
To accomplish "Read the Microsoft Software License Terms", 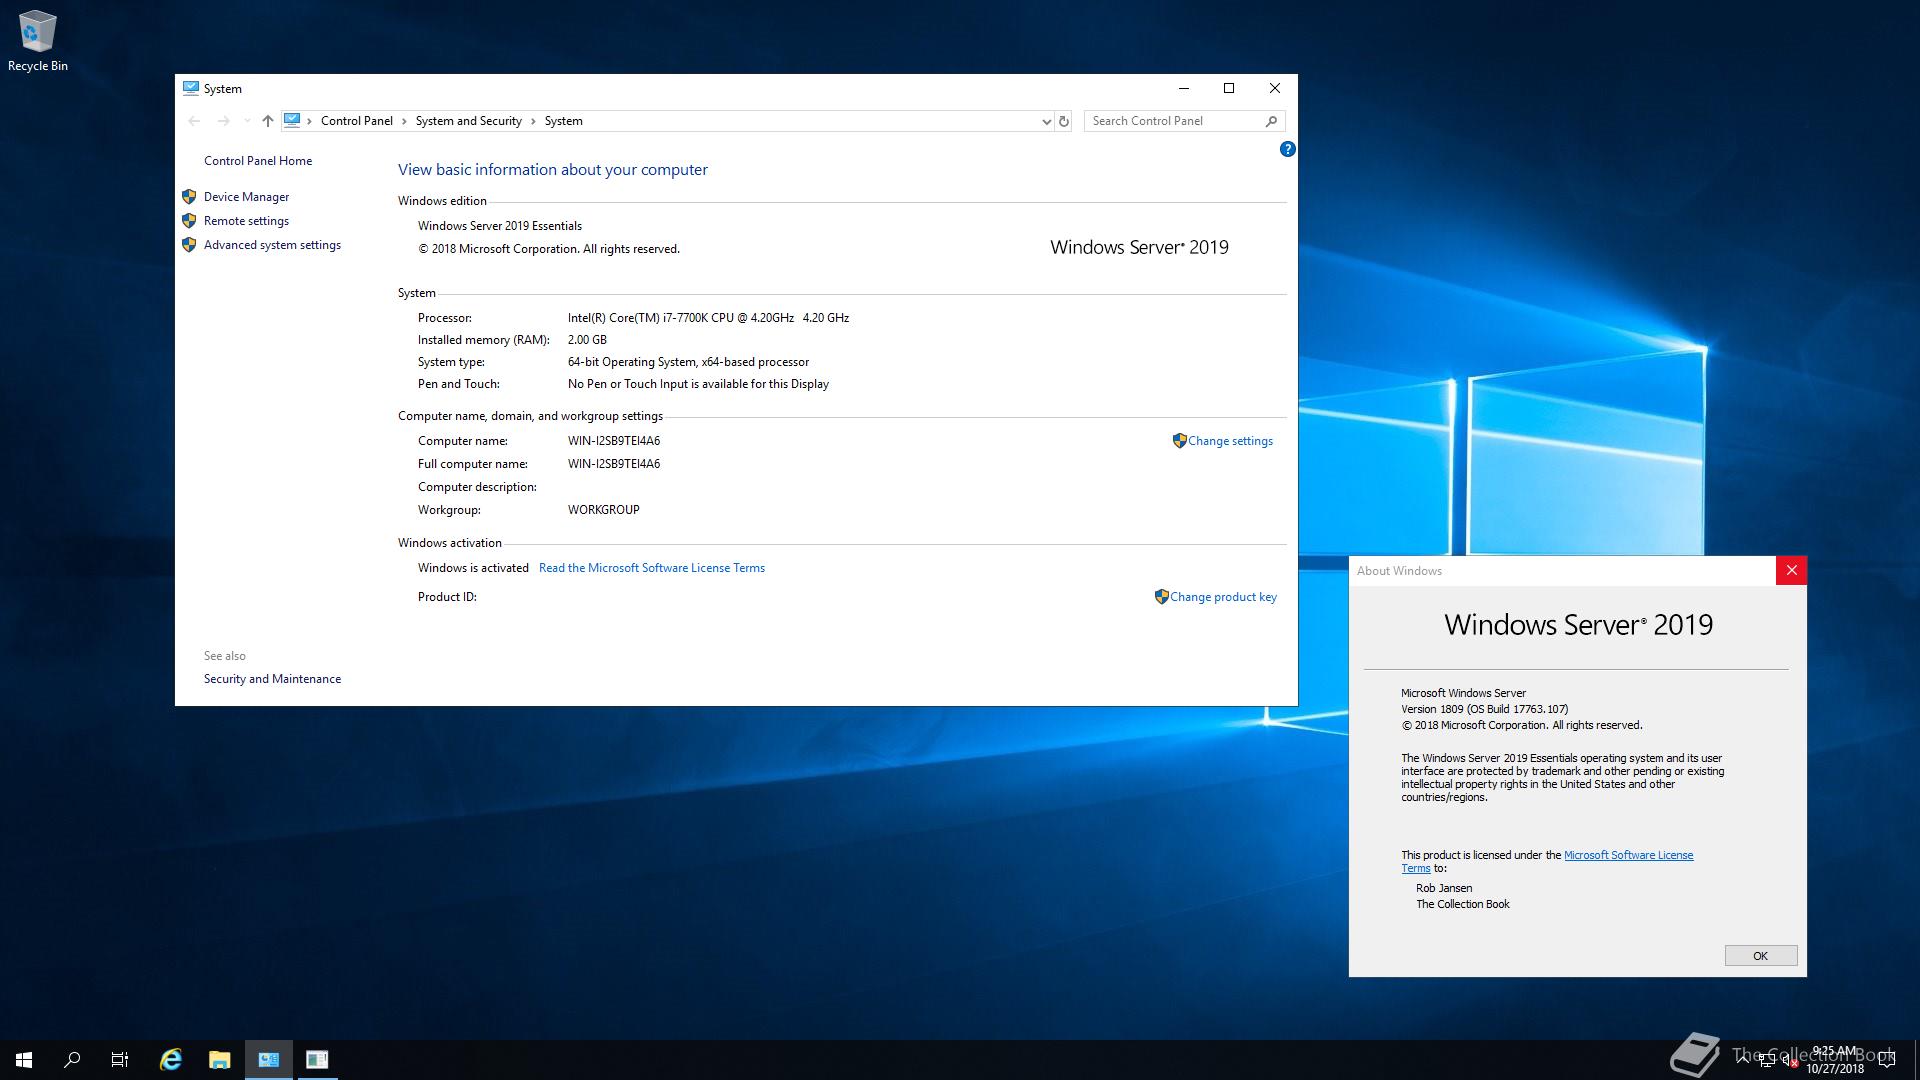I will (652, 568).
